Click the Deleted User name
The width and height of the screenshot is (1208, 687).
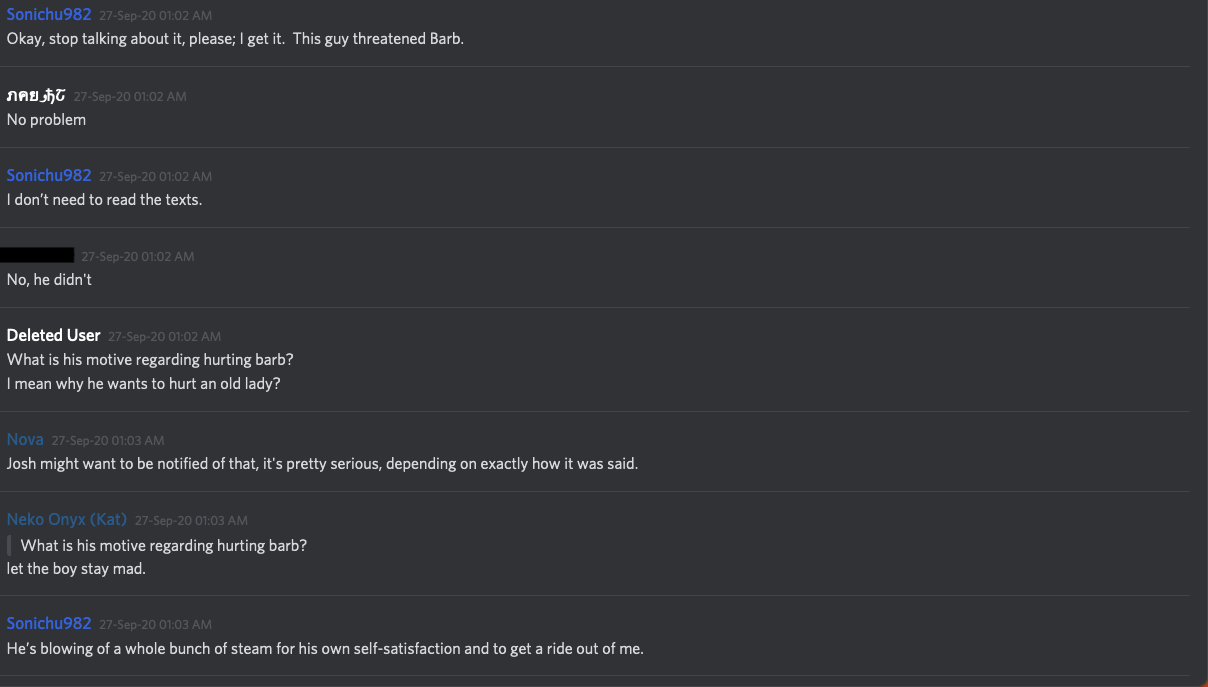tap(53, 335)
